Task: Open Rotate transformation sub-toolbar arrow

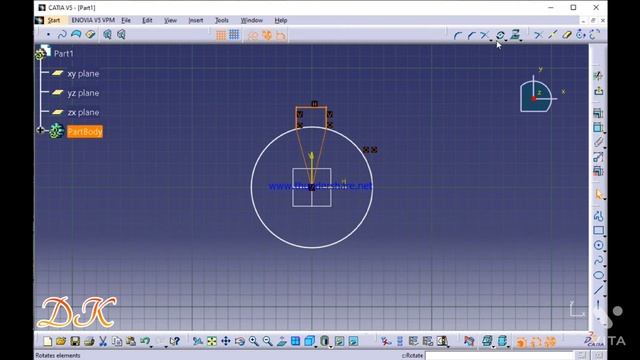Action: point(507,40)
